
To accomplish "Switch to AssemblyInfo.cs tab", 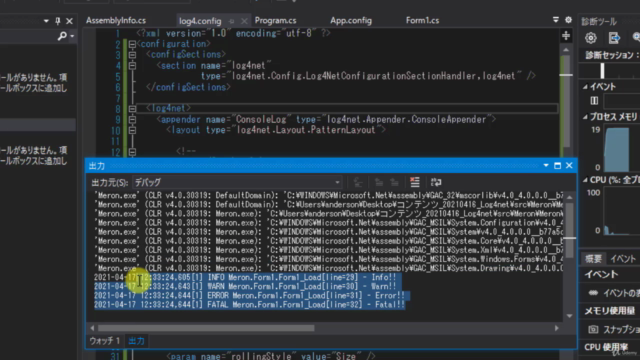I will pyautogui.click(x=116, y=20).
